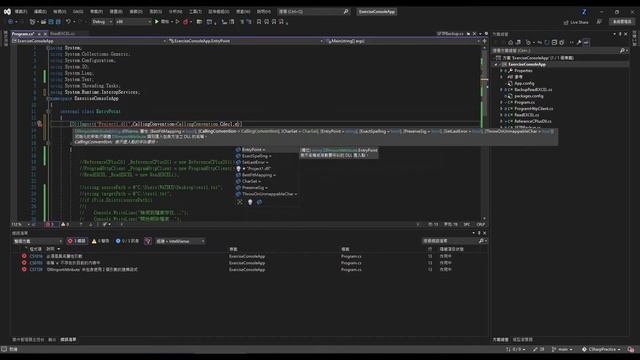
Task: Toggle the Warnings filter button in Error List
Action: coord(100,241)
